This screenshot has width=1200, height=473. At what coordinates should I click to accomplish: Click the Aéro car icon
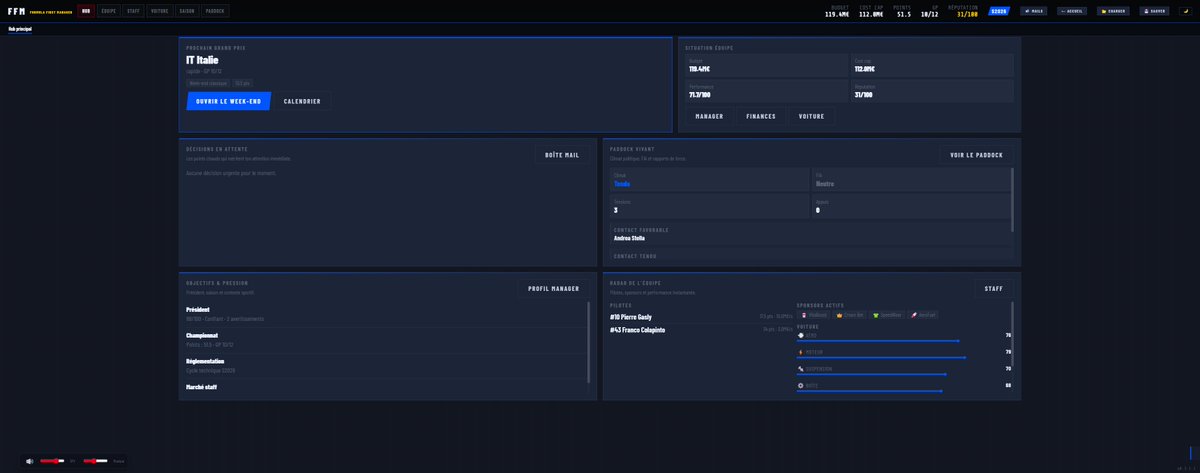click(x=801, y=335)
